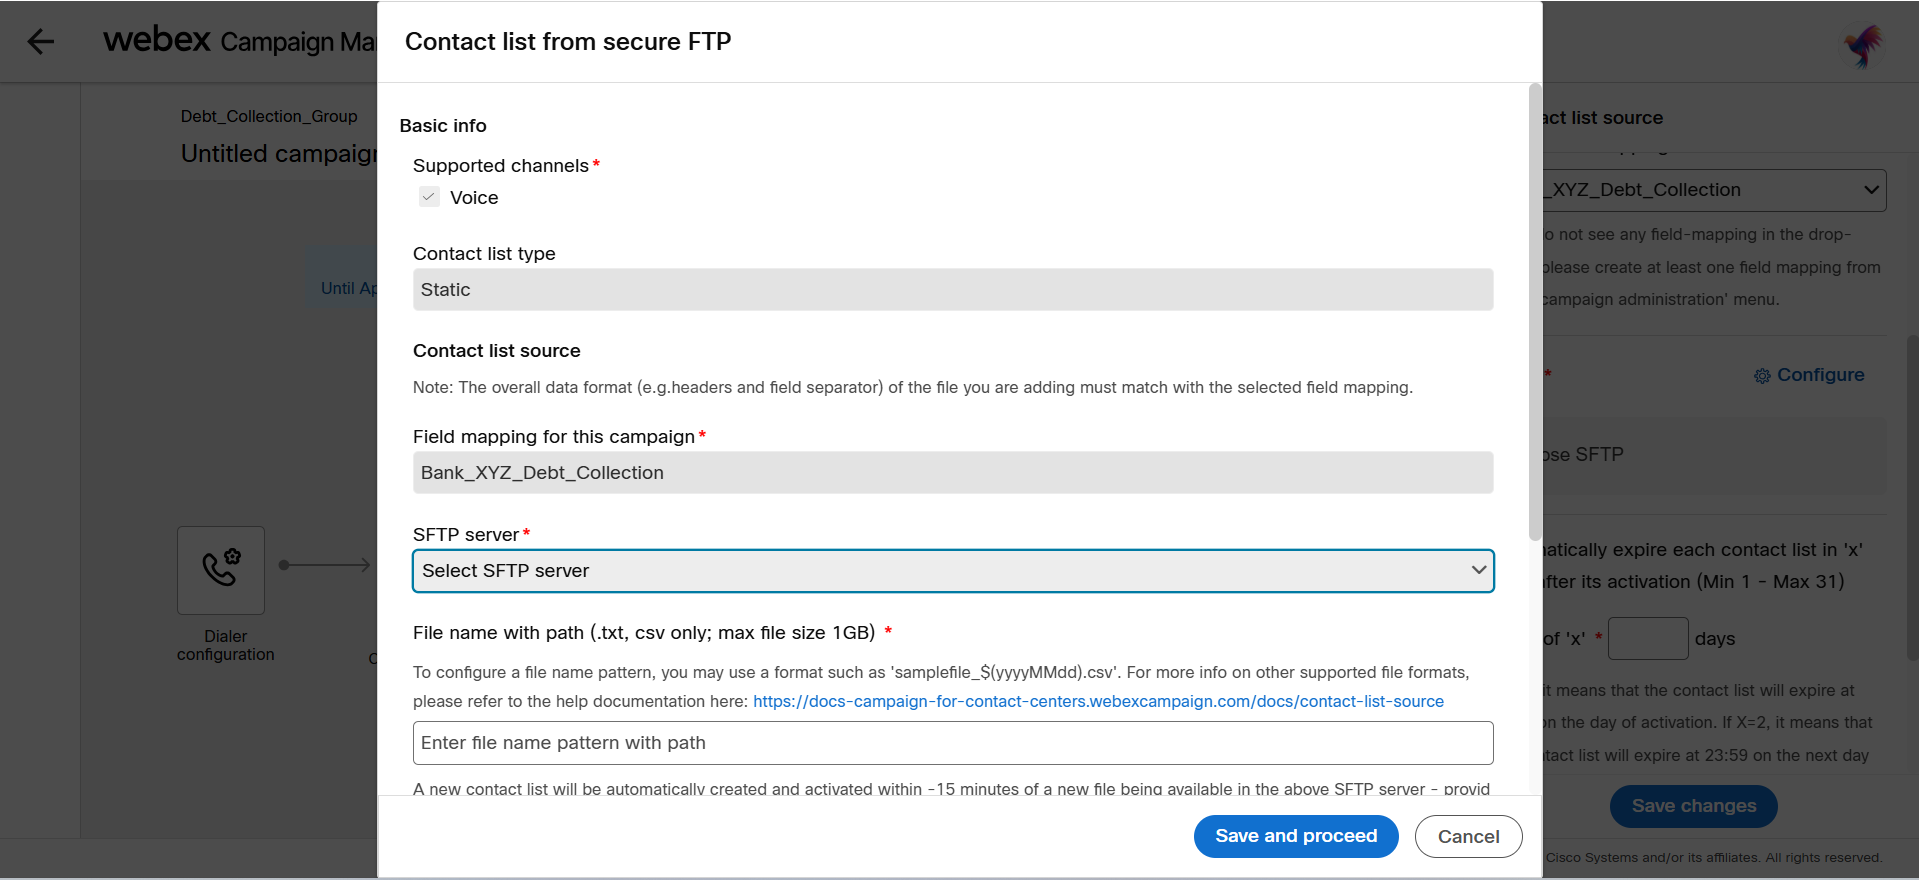Screen dimensions: 1919x880
Task: Open the contact-list-source documentation link
Action: point(1098,702)
